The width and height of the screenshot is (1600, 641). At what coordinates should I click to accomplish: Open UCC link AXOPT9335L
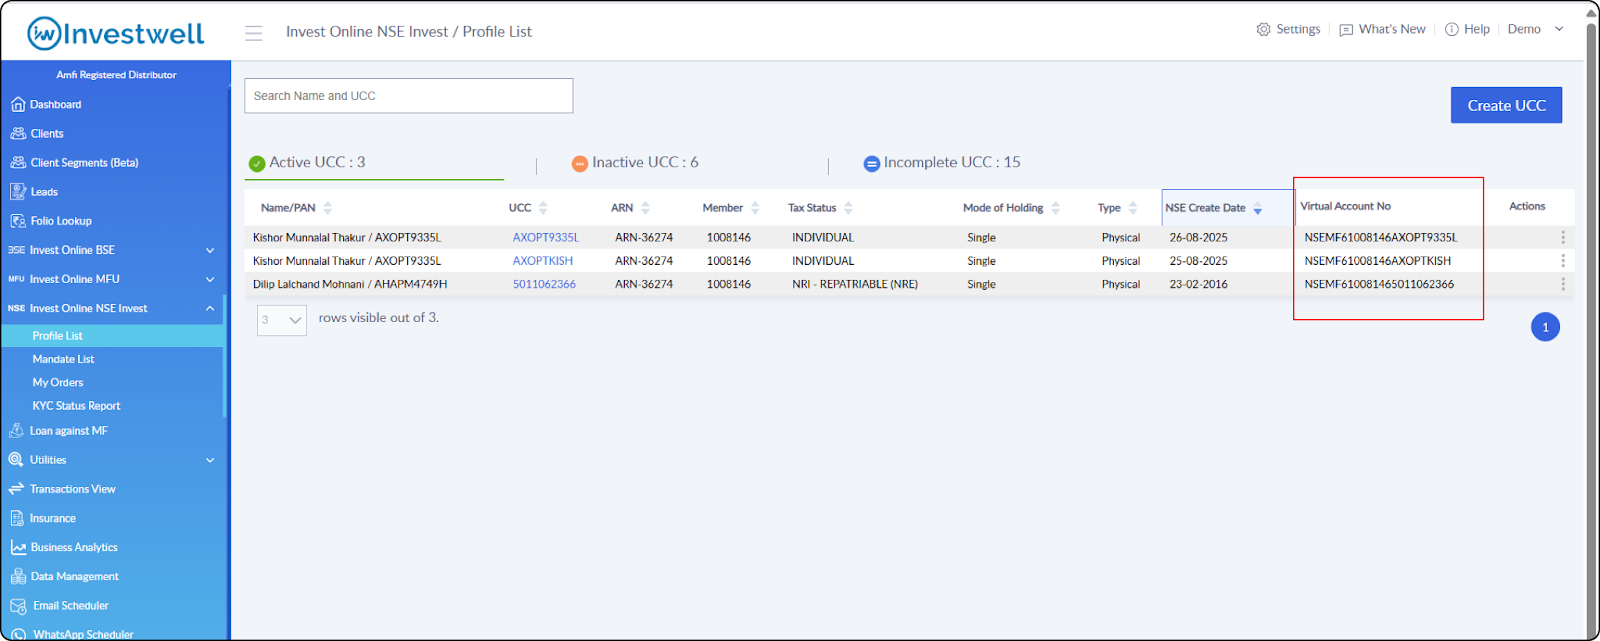tap(545, 238)
